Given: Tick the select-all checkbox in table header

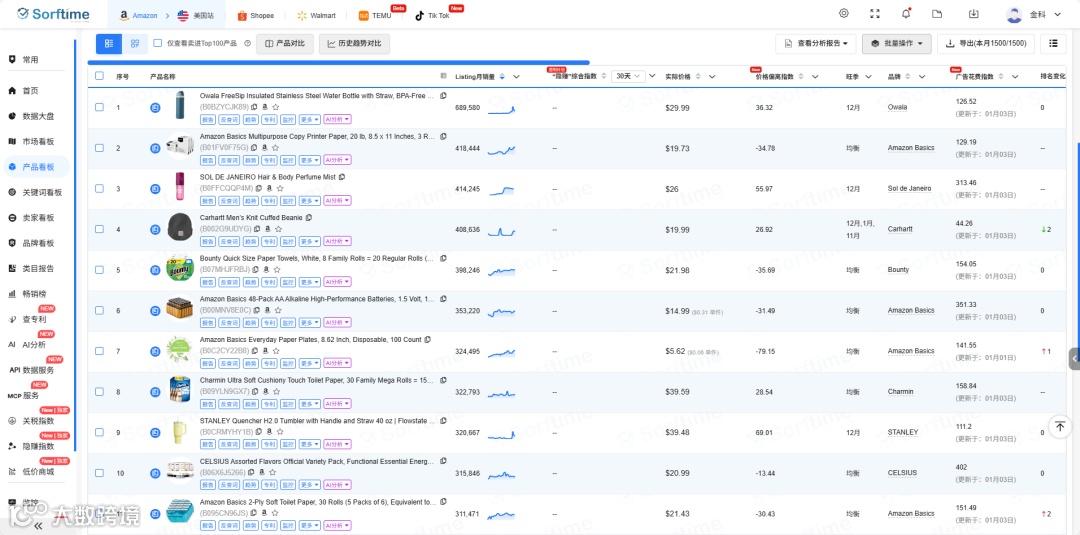Looking at the screenshot, I should pos(99,76).
